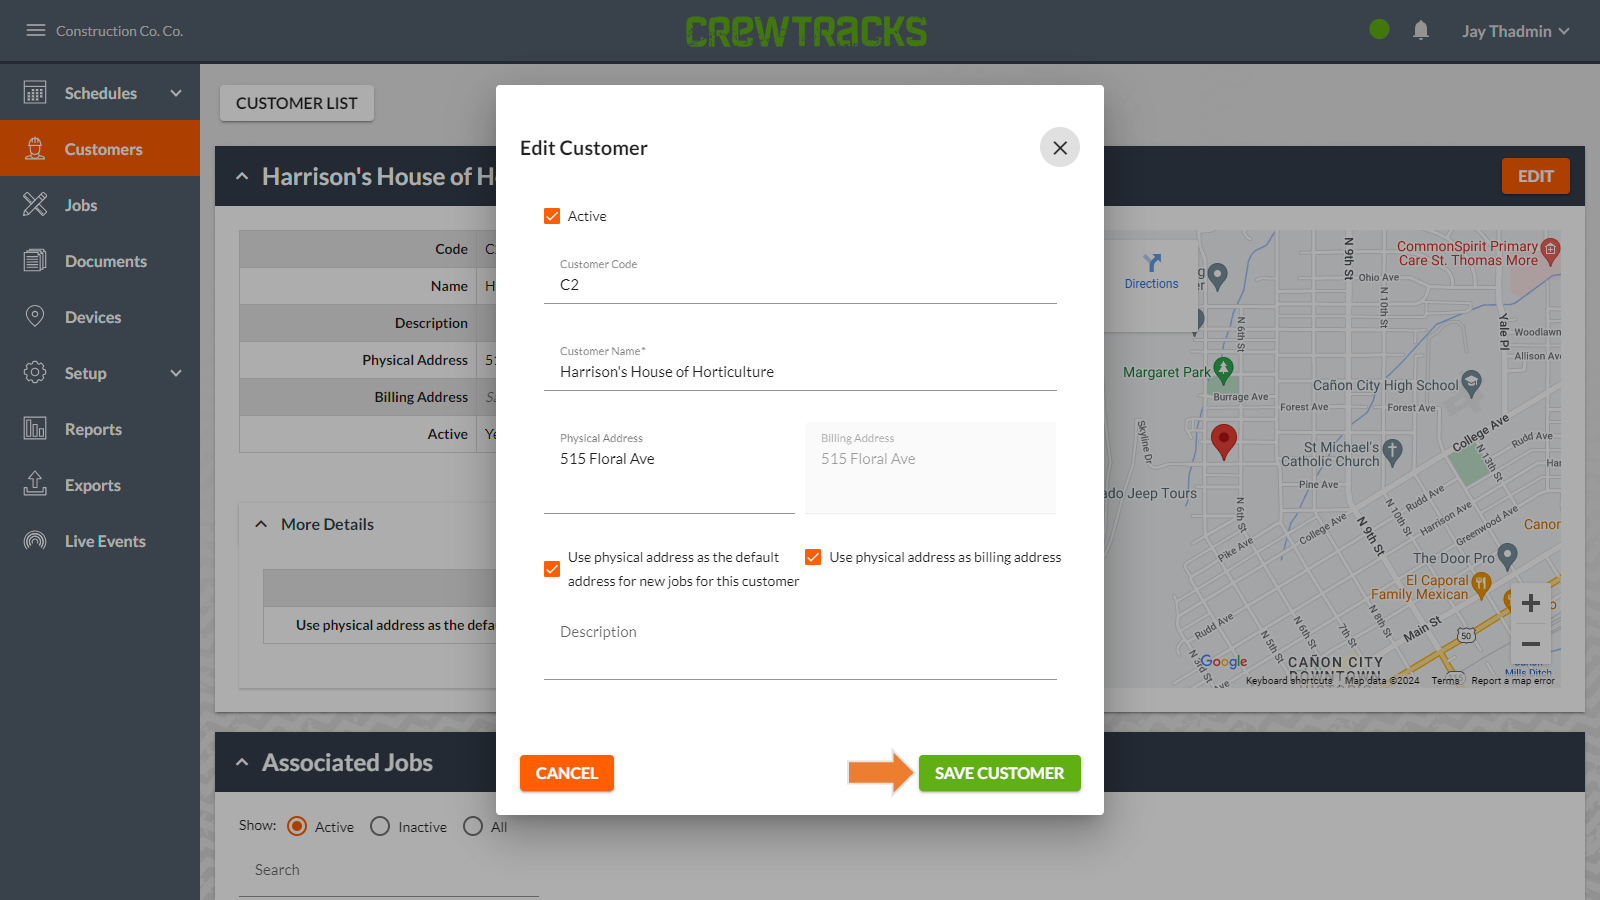Close the Edit Customer dialog
Screen dimensions: 1600x900
[x=1060, y=148]
